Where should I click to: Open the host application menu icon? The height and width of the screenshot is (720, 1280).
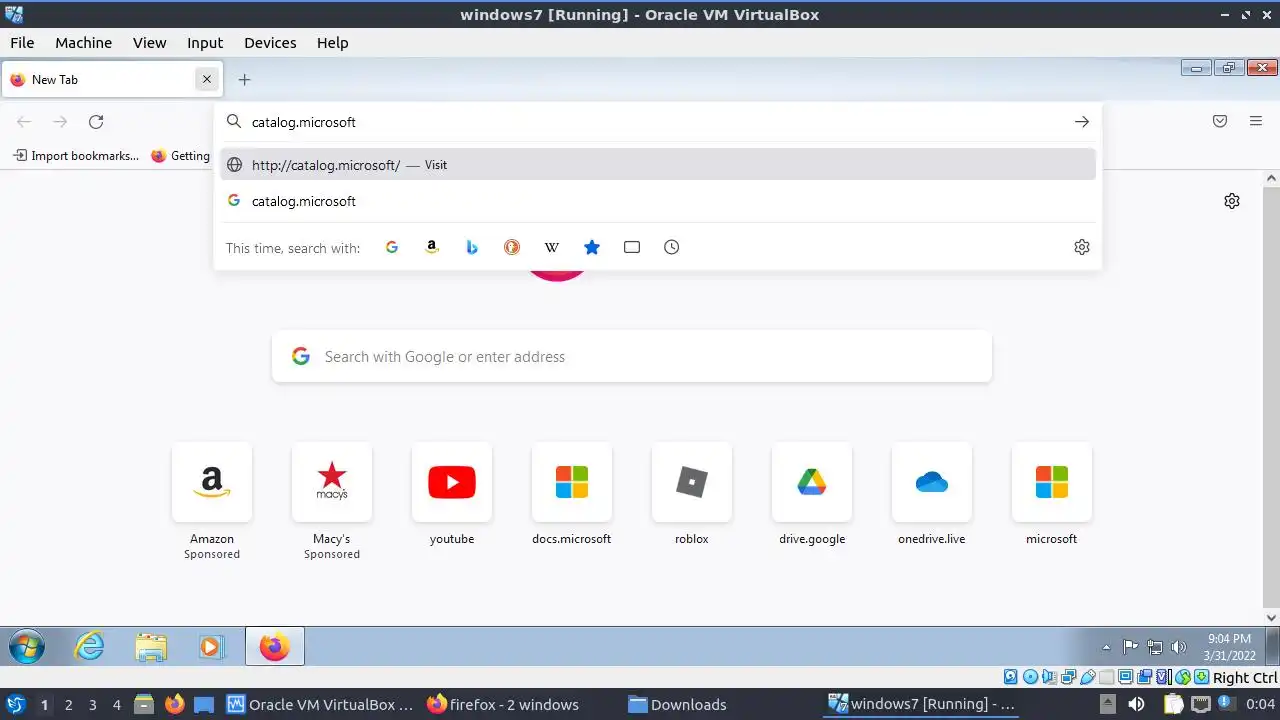[x=15, y=704]
